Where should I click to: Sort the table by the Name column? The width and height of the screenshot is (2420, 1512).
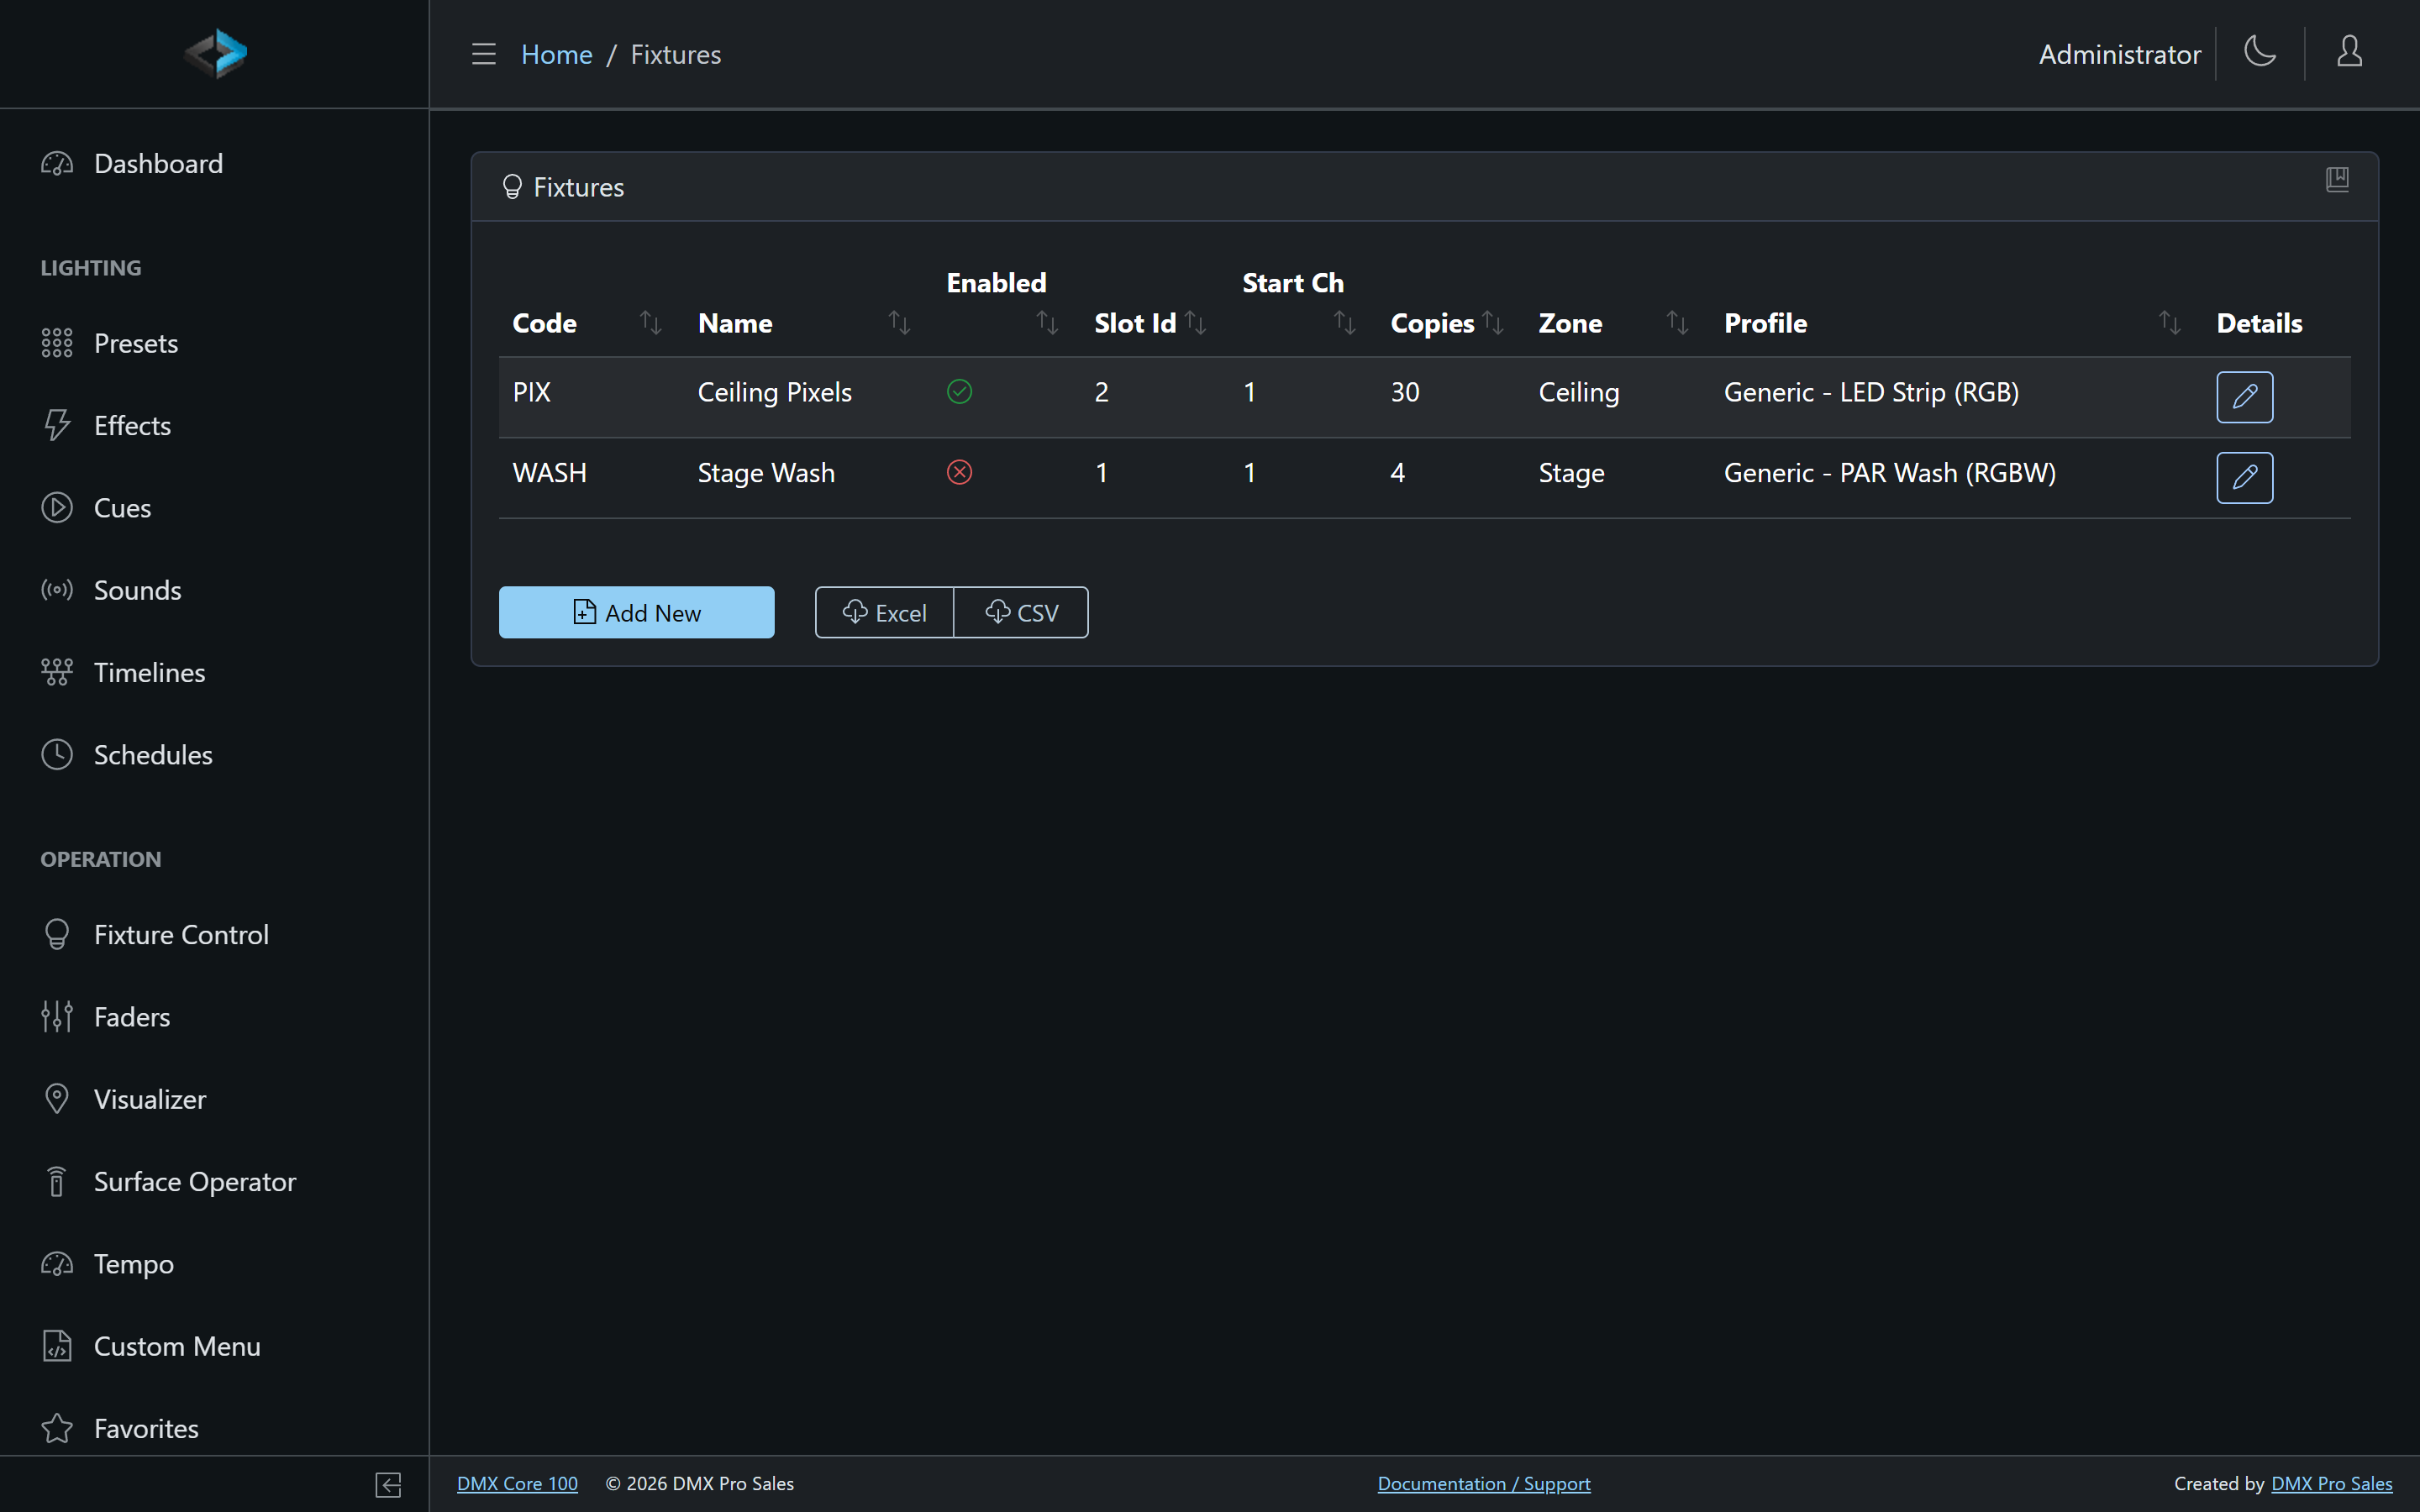pyautogui.click(x=899, y=322)
